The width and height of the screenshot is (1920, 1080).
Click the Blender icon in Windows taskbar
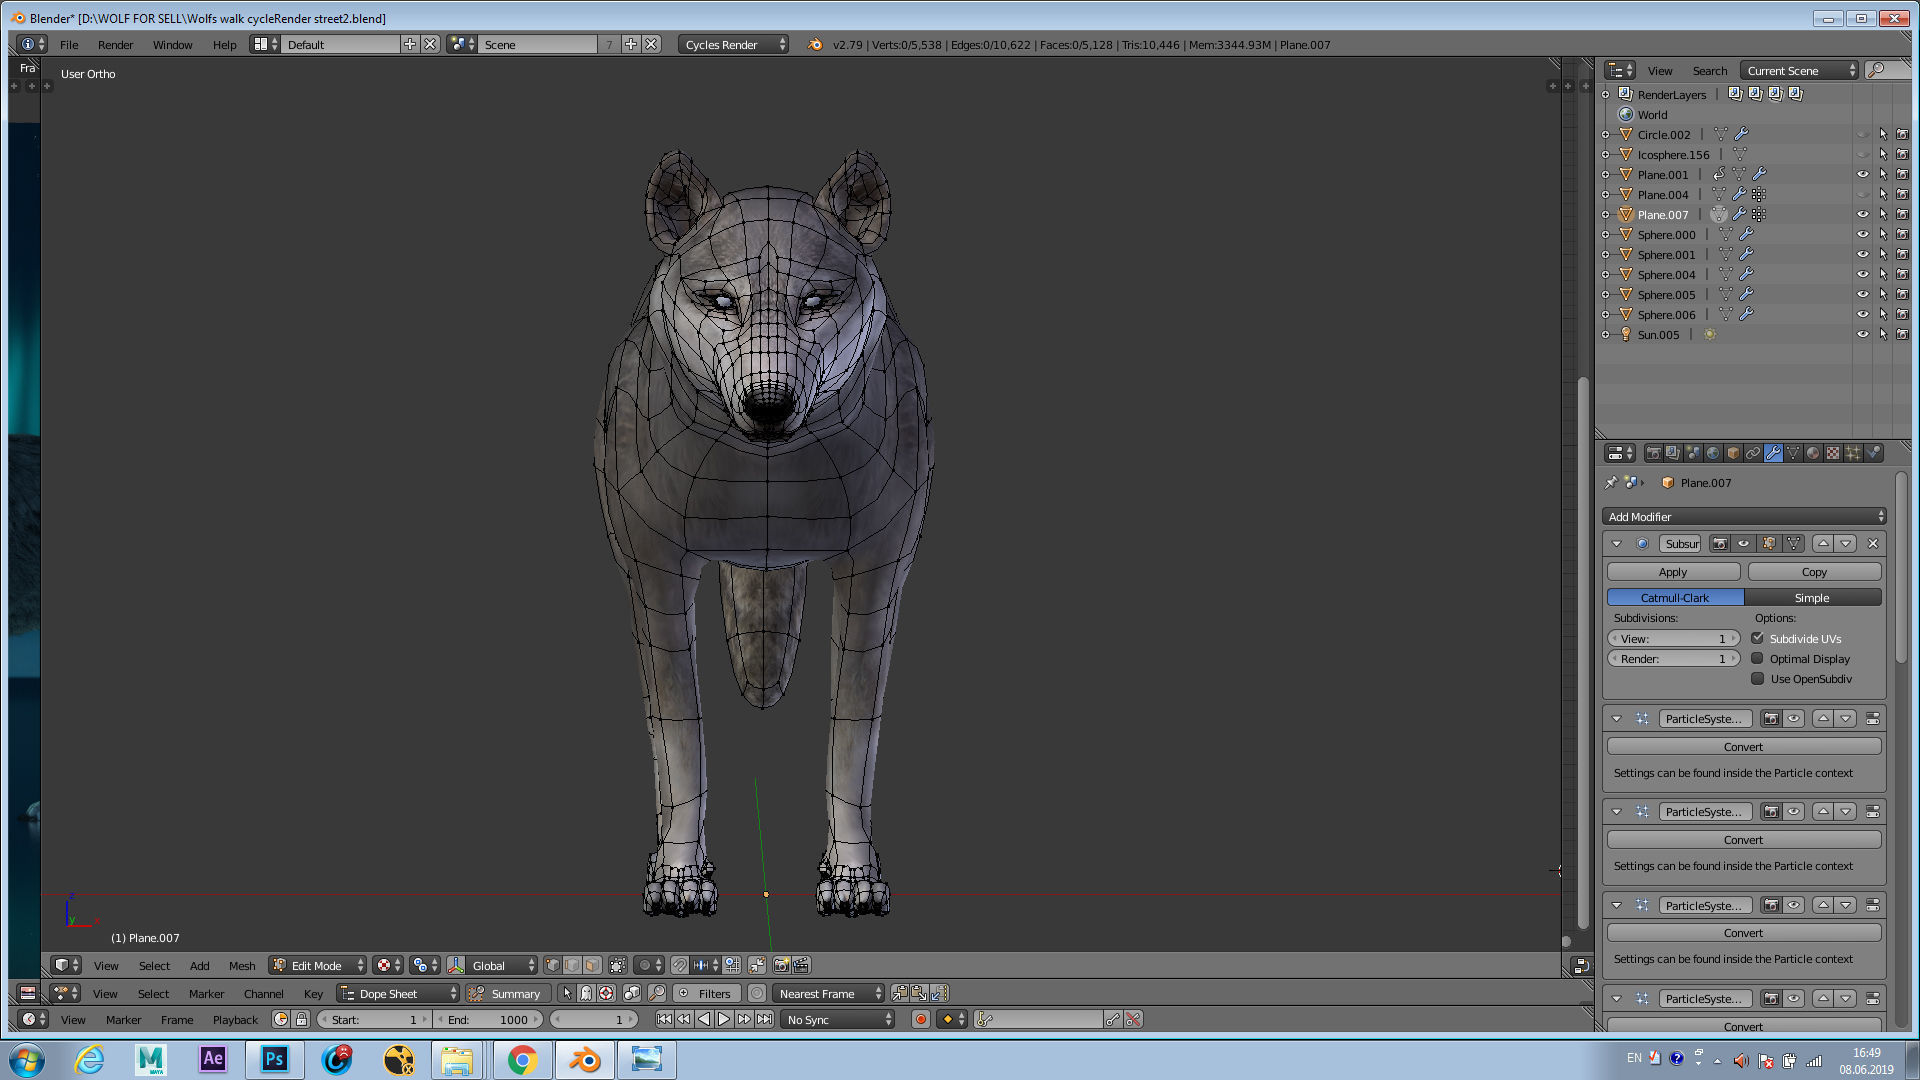[x=584, y=1059]
